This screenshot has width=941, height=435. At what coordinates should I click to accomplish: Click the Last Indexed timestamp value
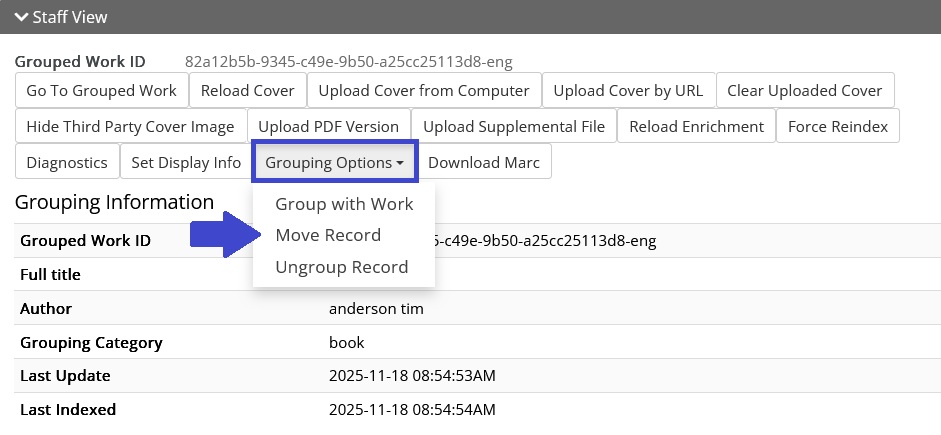[412, 409]
